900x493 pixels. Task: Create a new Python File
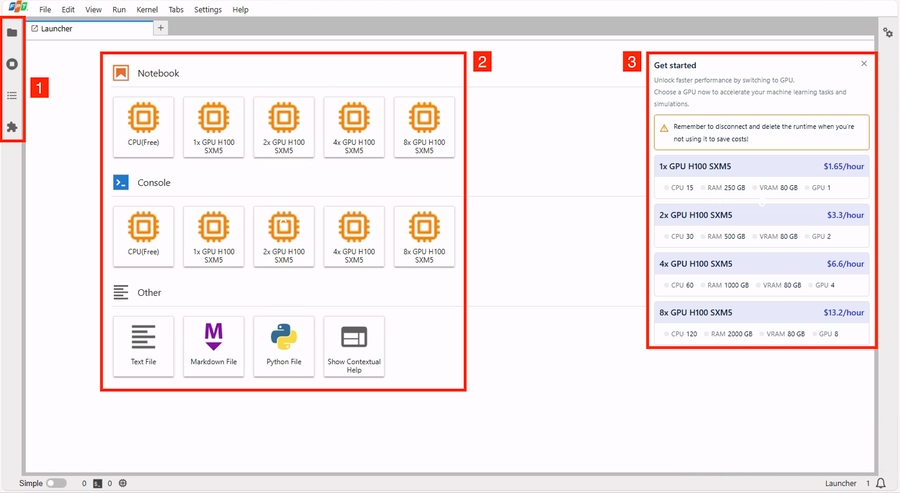pyautogui.click(x=283, y=346)
